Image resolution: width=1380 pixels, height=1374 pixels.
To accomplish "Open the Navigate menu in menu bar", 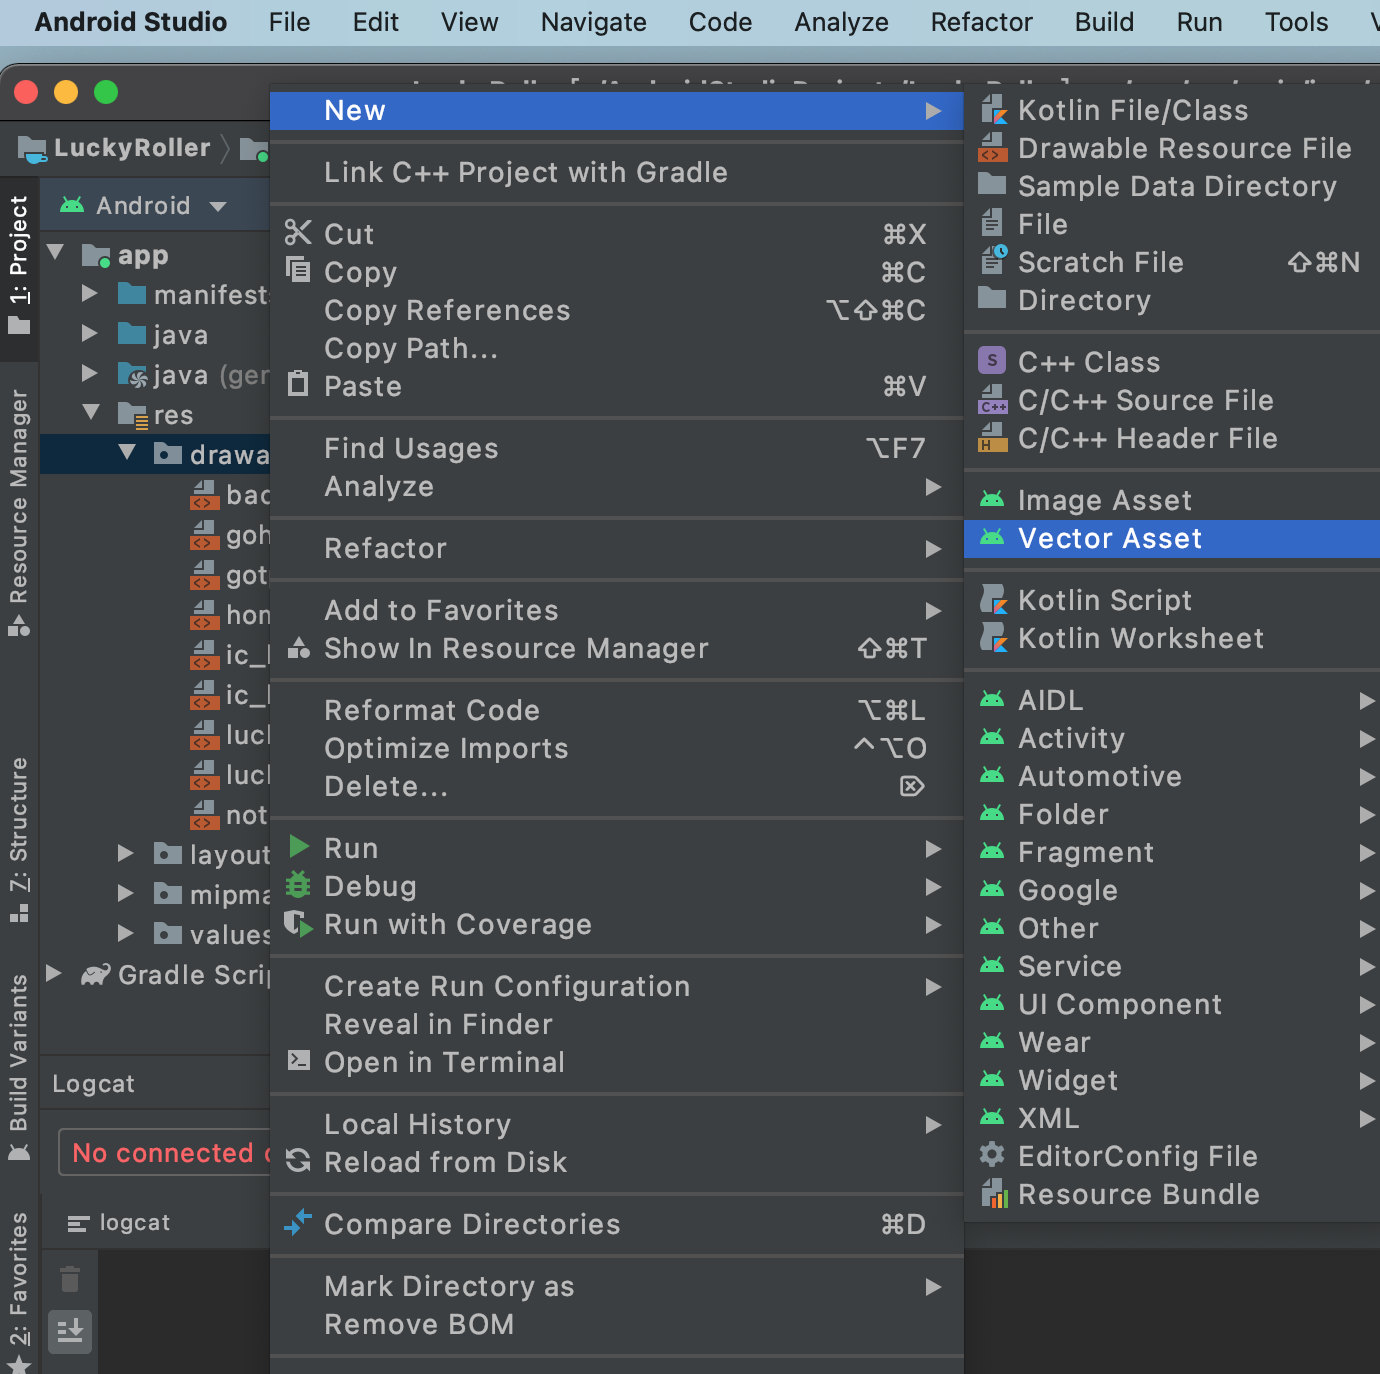I will pos(594,22).
